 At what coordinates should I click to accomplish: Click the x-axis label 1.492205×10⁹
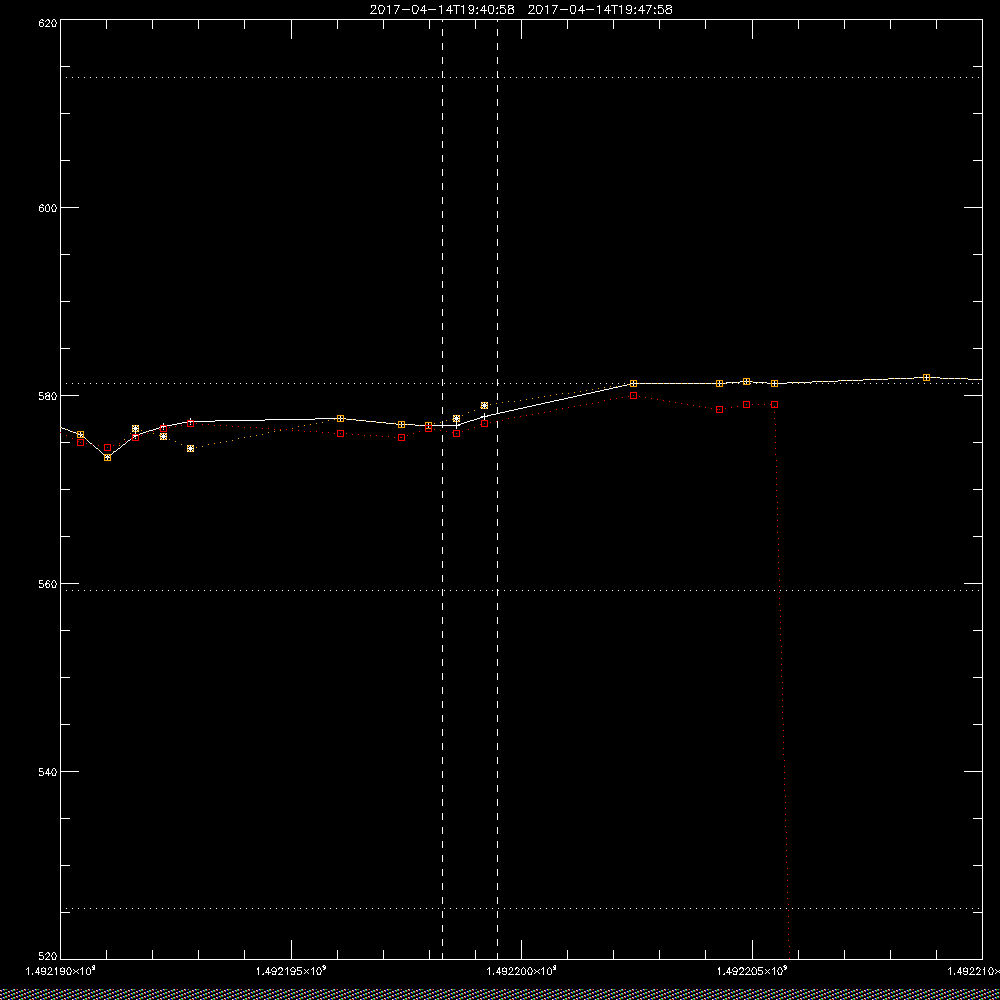point(752,971)
